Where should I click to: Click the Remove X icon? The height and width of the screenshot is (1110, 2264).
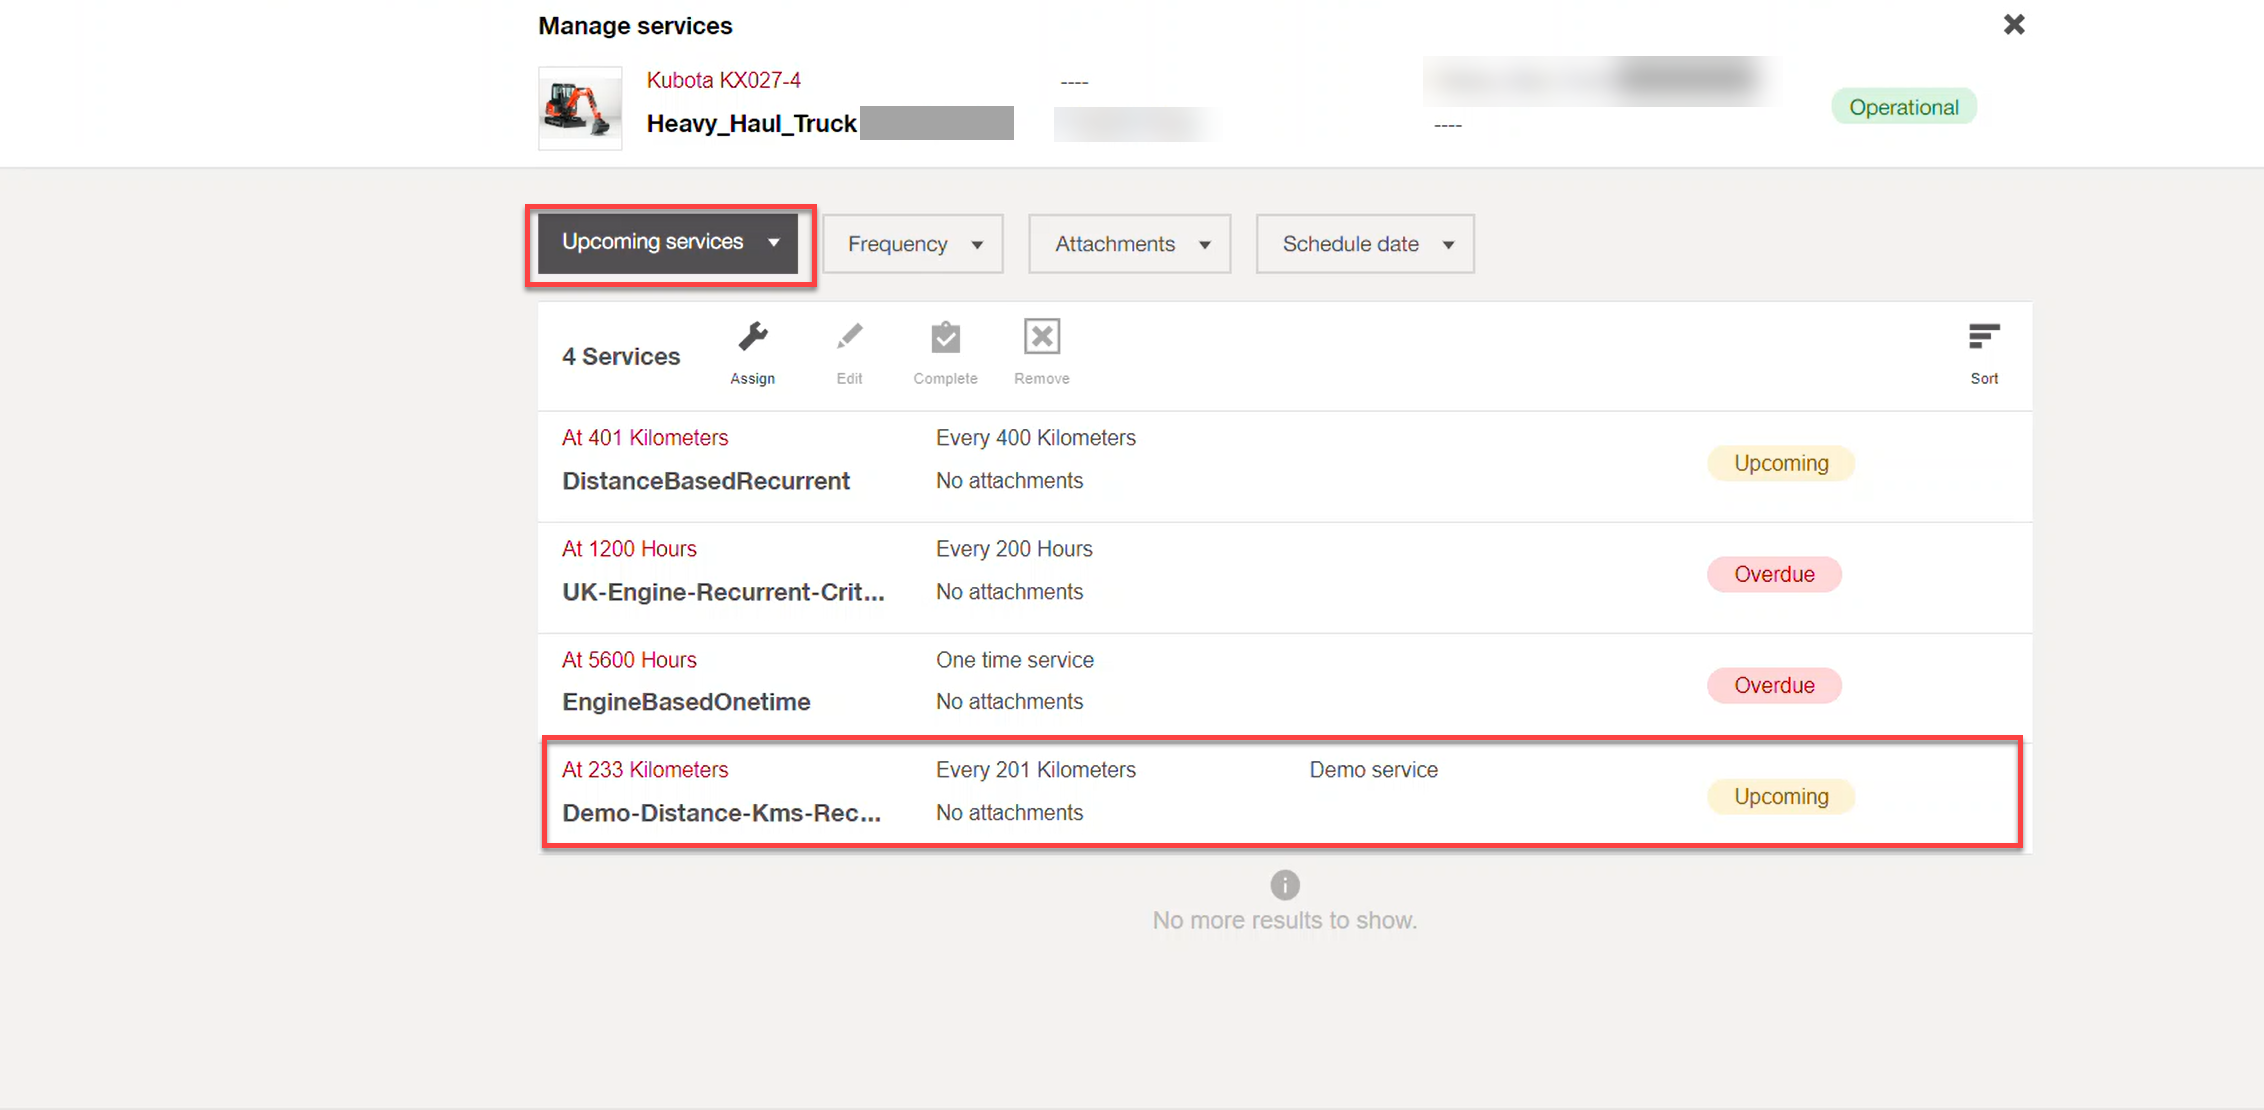coord(1041,338)
